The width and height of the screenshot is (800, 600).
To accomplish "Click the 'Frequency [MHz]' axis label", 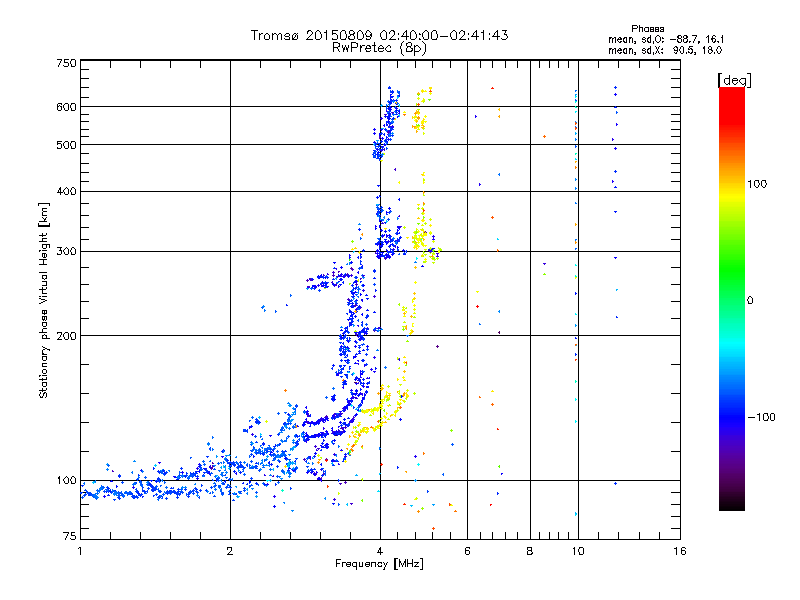I will (x=379, y=564).
